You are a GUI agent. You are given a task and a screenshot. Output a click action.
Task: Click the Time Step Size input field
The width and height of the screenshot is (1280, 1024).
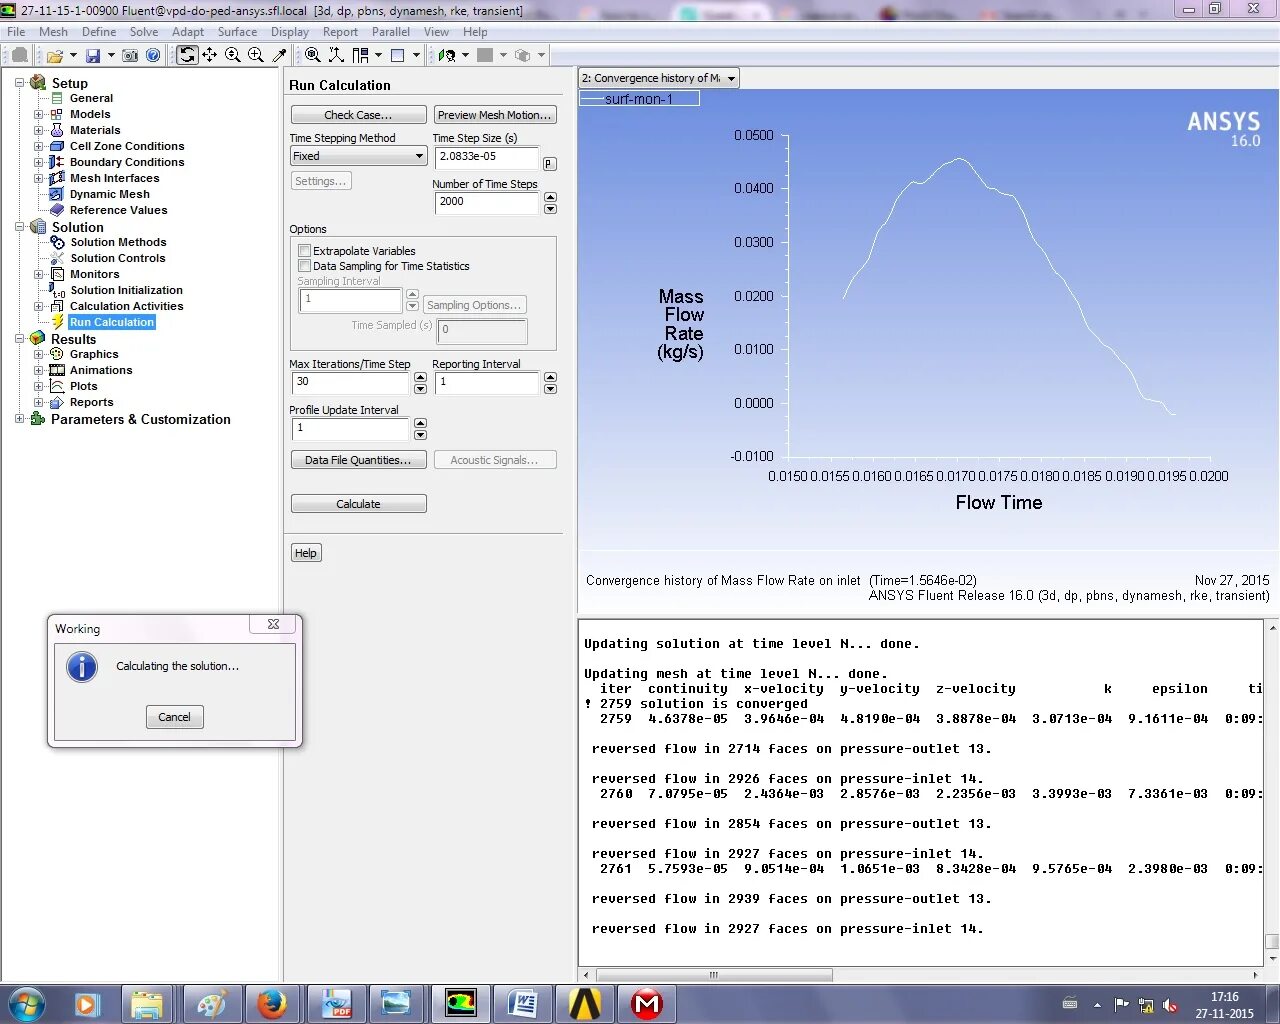click(487, 157)
